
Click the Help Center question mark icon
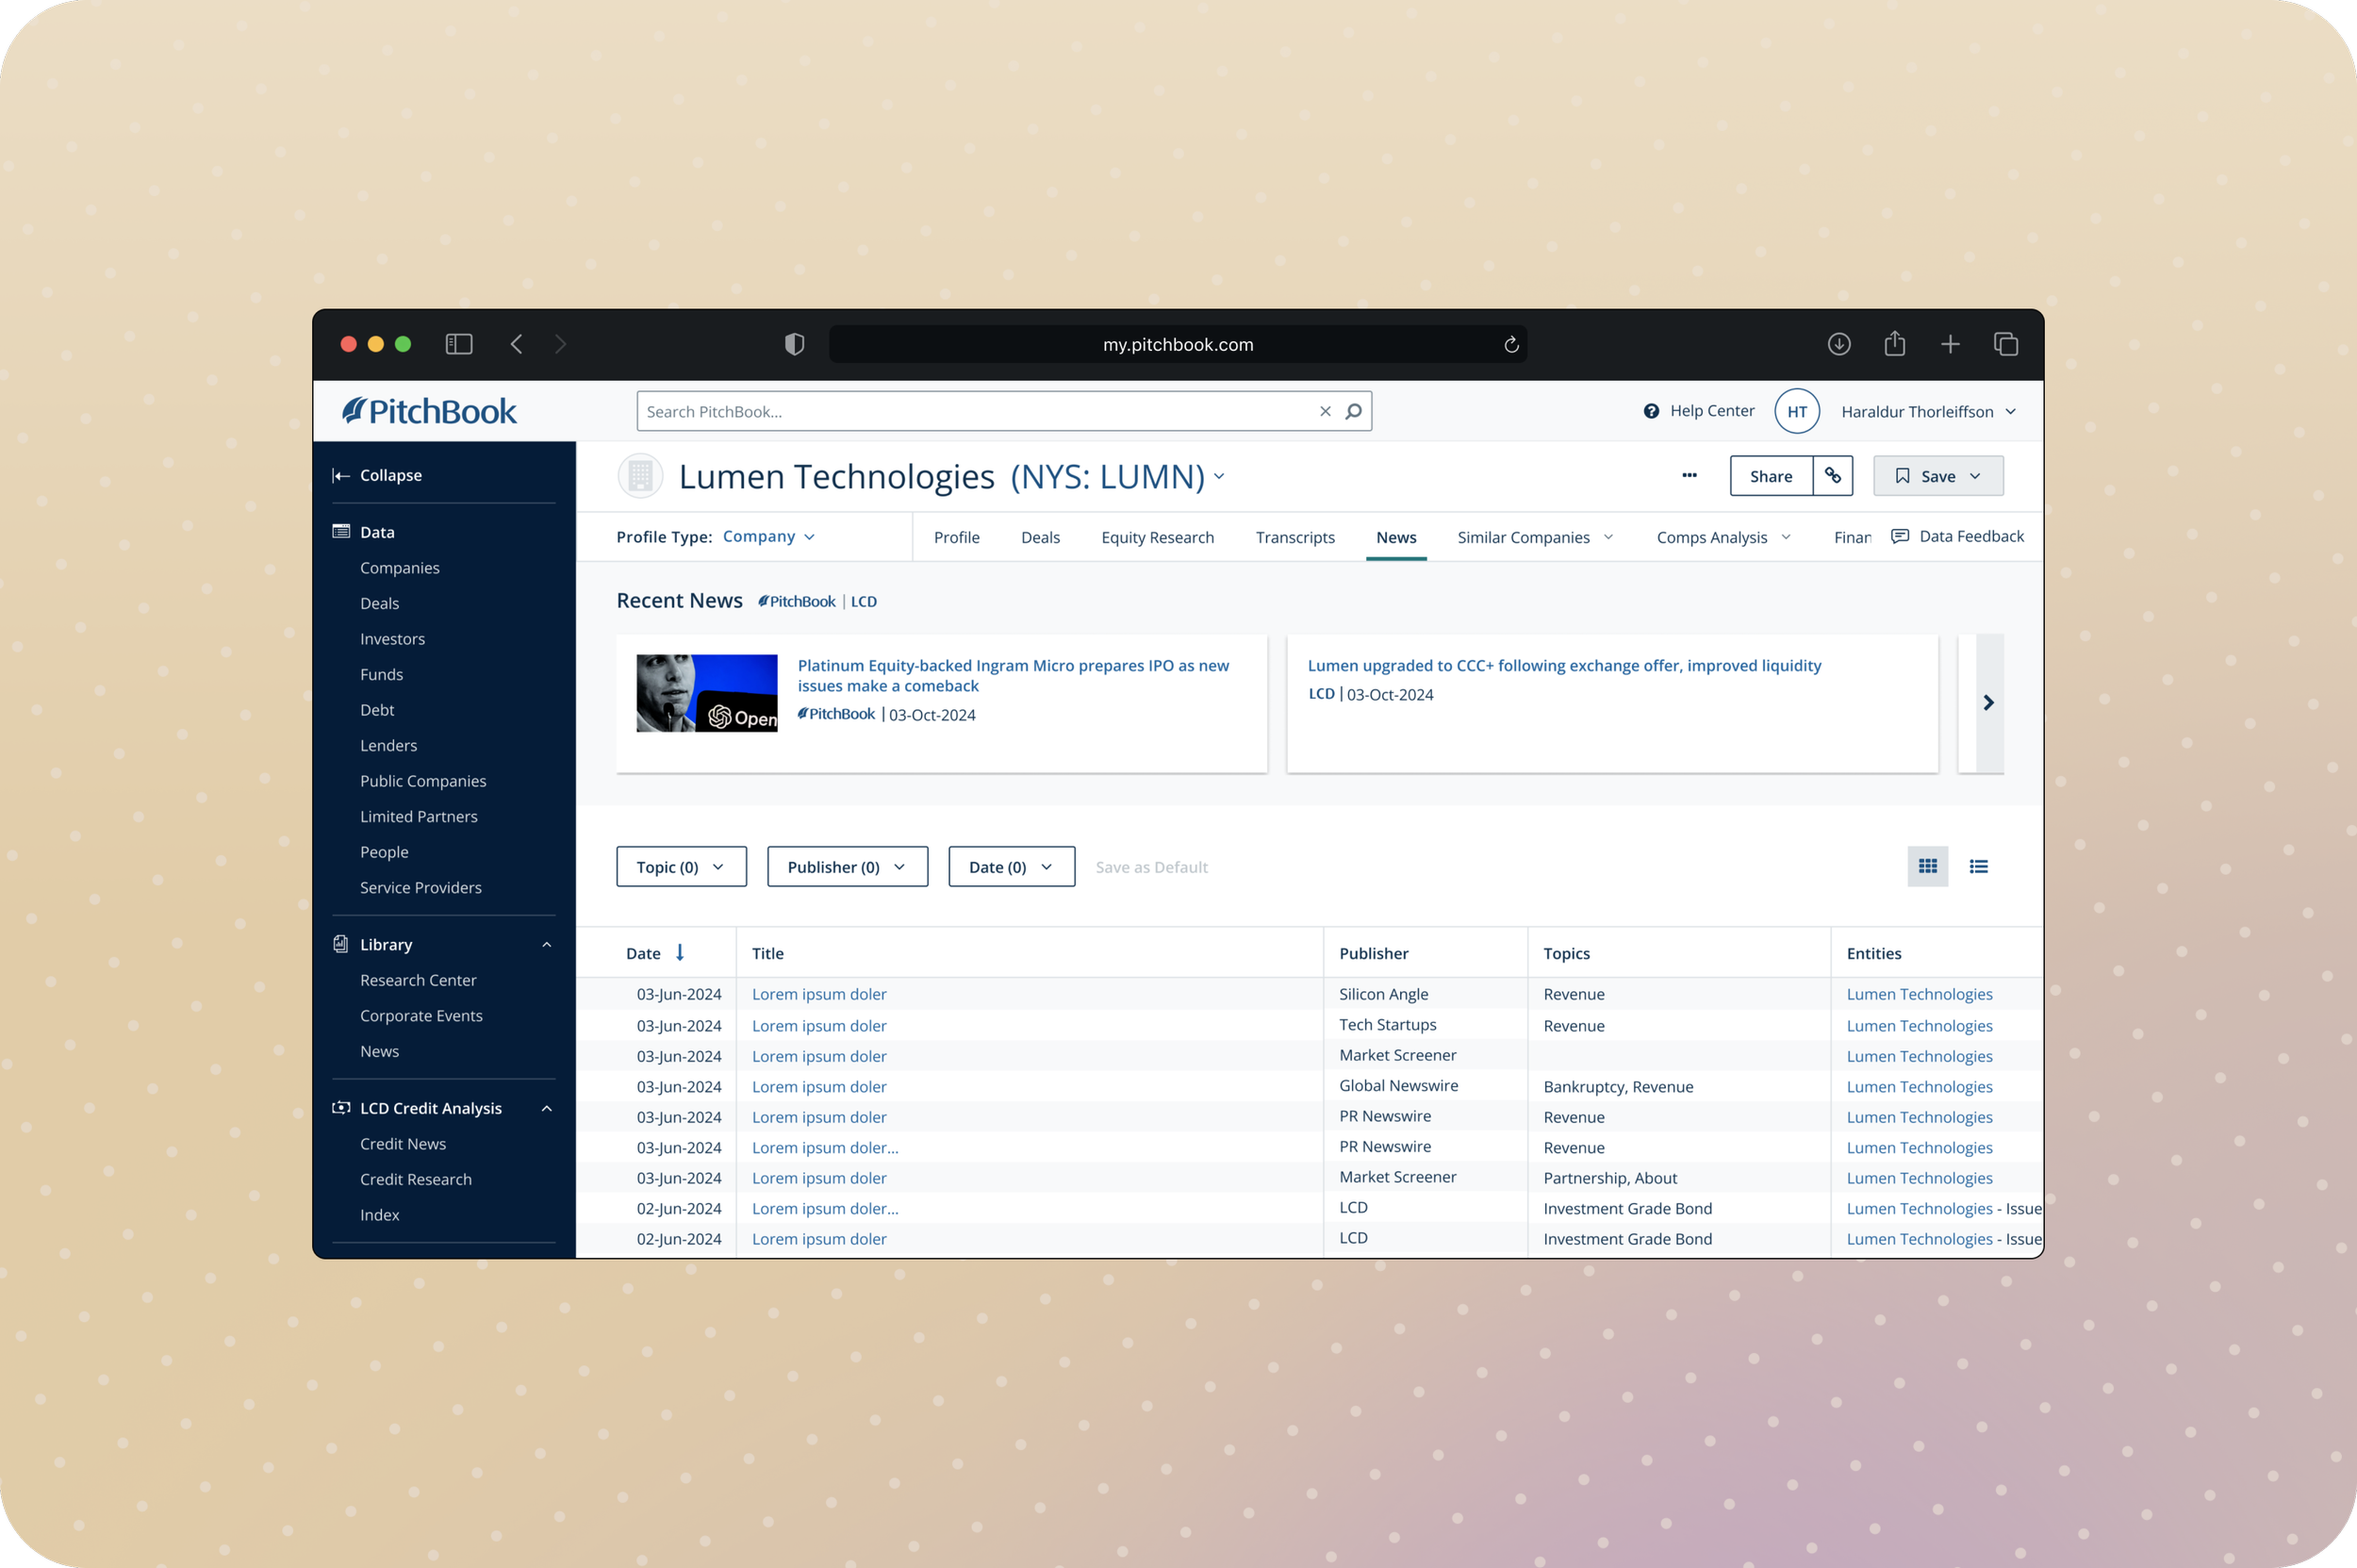1651,411
